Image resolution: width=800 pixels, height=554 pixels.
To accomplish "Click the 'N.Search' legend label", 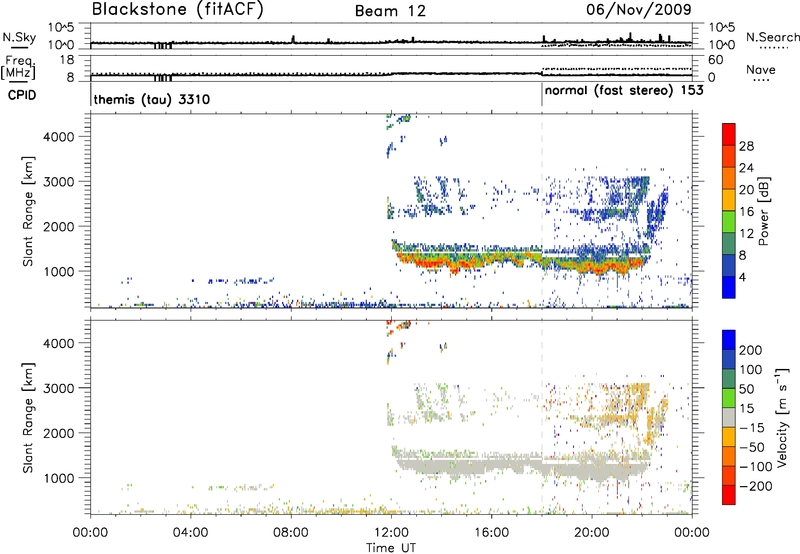I will click(x=773, y=37).
